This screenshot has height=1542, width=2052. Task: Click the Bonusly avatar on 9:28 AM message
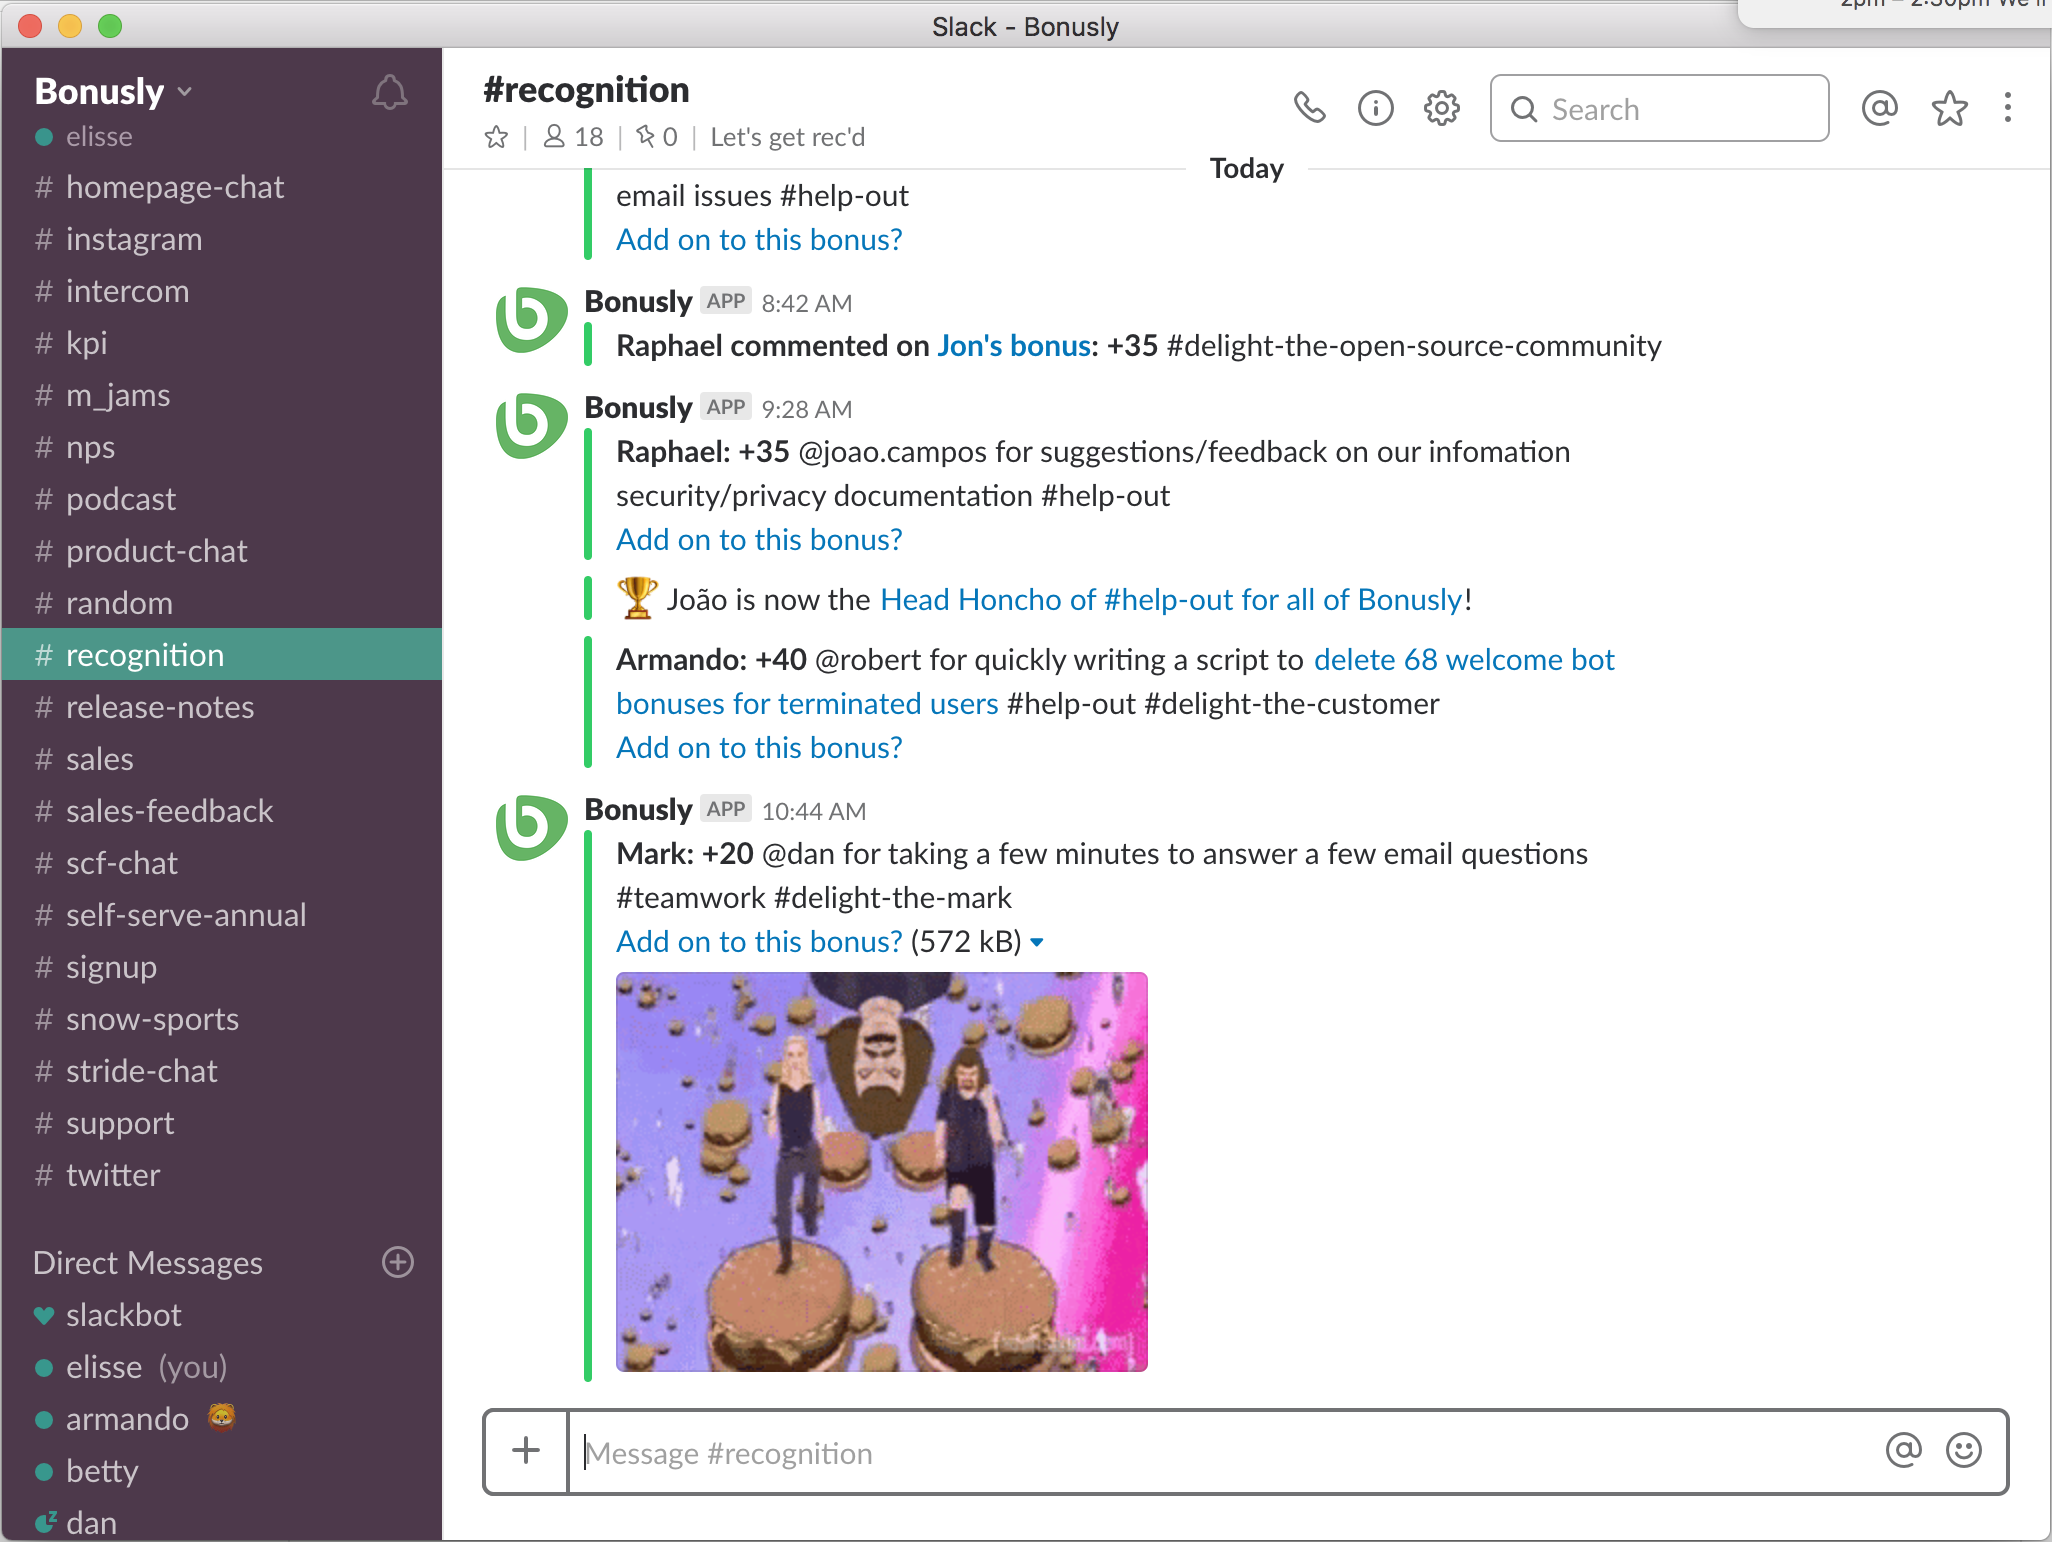pyautogui.click(x=531, y=426)
